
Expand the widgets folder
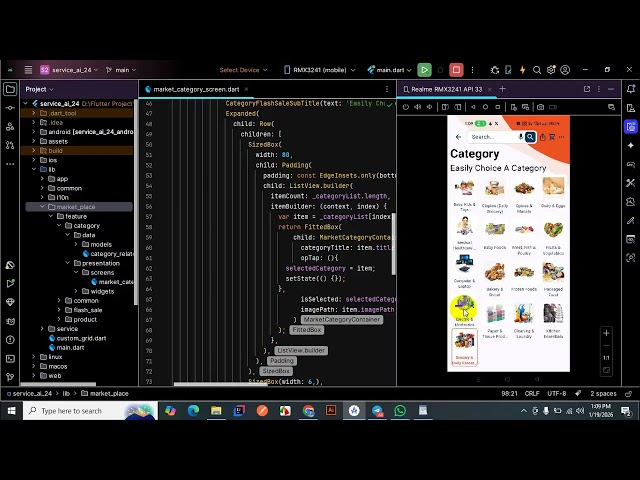click(x=76, y=291)
